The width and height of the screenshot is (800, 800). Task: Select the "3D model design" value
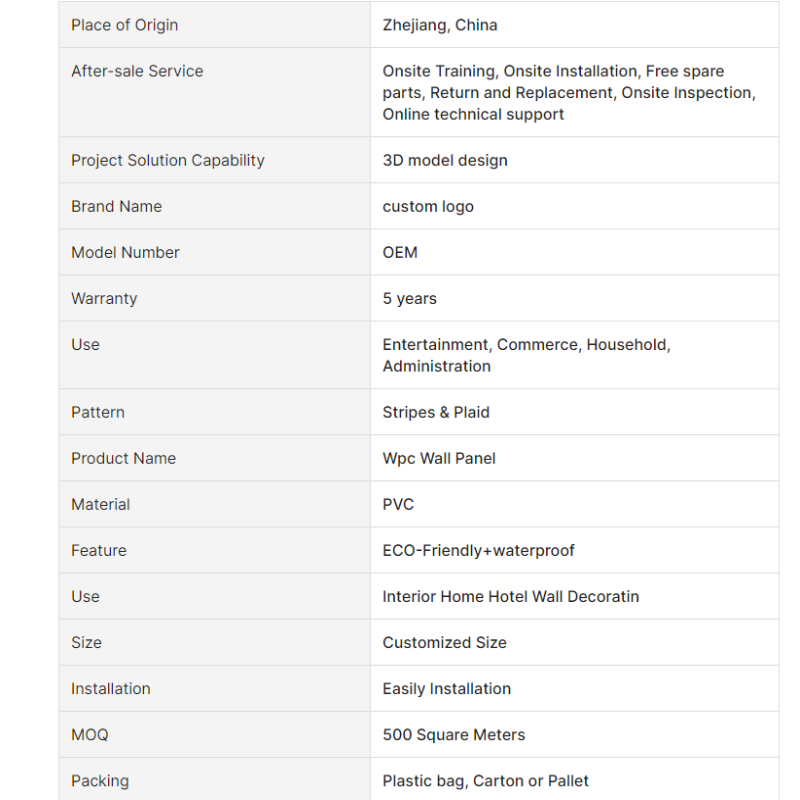click(445, 160)
